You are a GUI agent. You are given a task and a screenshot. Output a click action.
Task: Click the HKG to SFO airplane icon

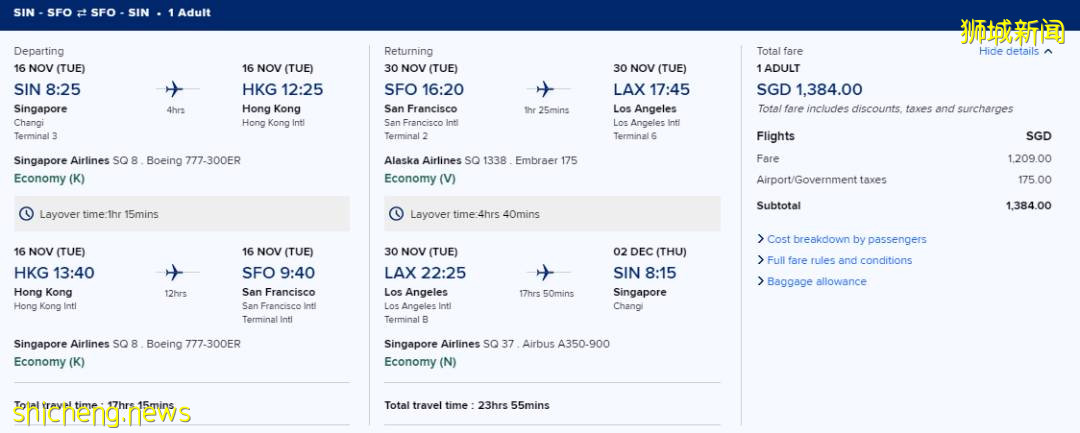178,272
